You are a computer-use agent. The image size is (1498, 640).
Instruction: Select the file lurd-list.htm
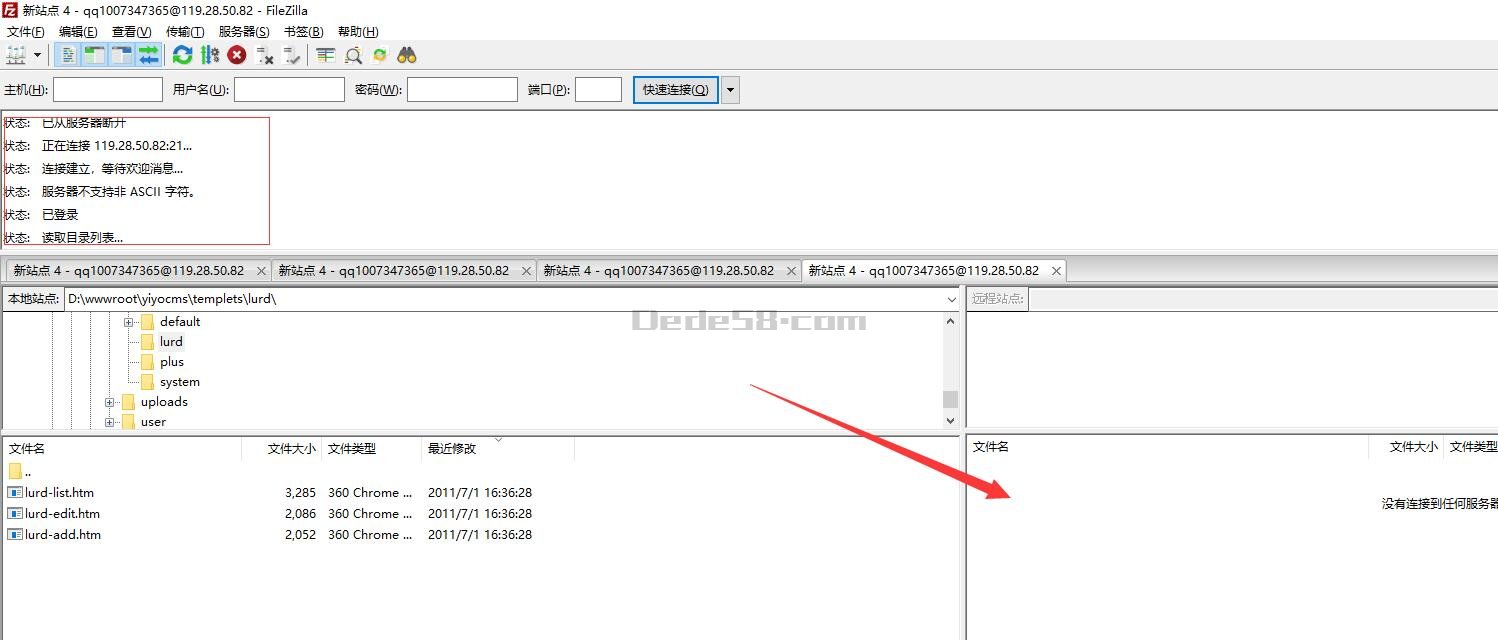59,492
